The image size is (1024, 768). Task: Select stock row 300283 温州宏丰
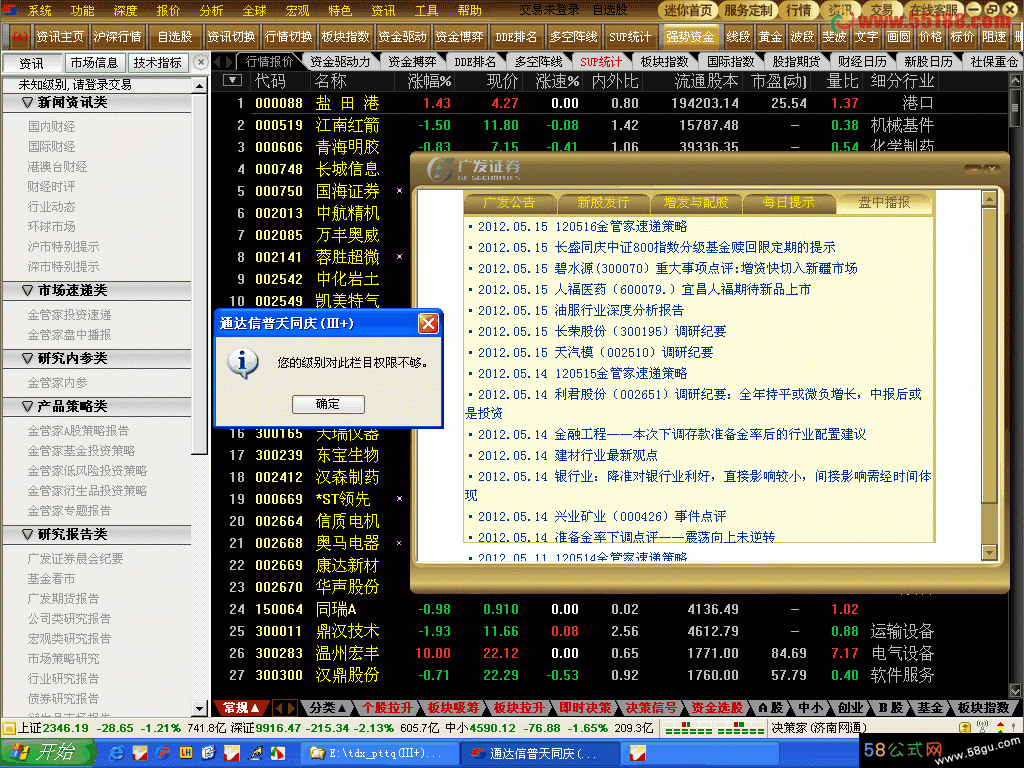pos(610,653)
